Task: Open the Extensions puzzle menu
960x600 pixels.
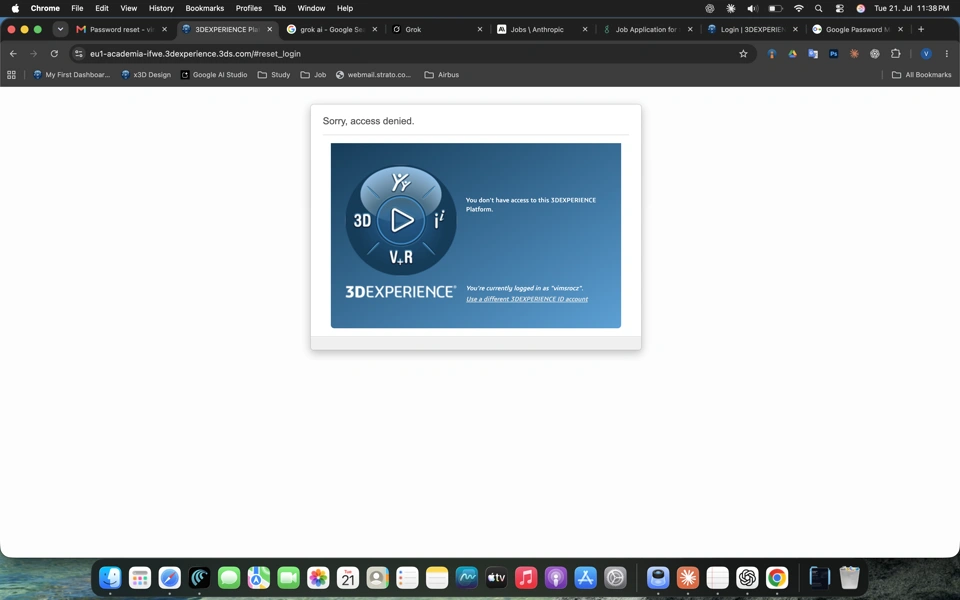Action: pyautogui.click(x=895, y=54)
